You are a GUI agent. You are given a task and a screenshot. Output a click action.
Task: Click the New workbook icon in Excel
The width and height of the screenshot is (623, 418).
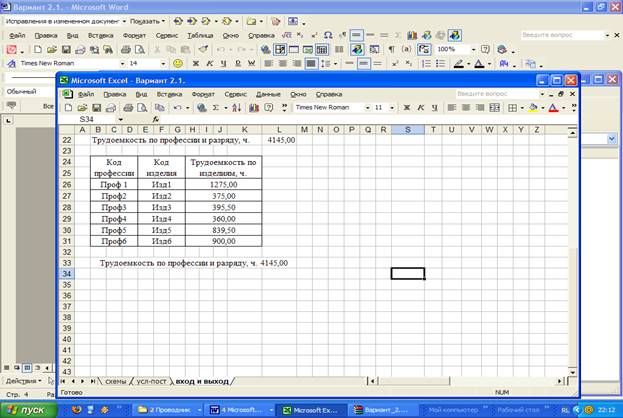[x=68, y=107]
